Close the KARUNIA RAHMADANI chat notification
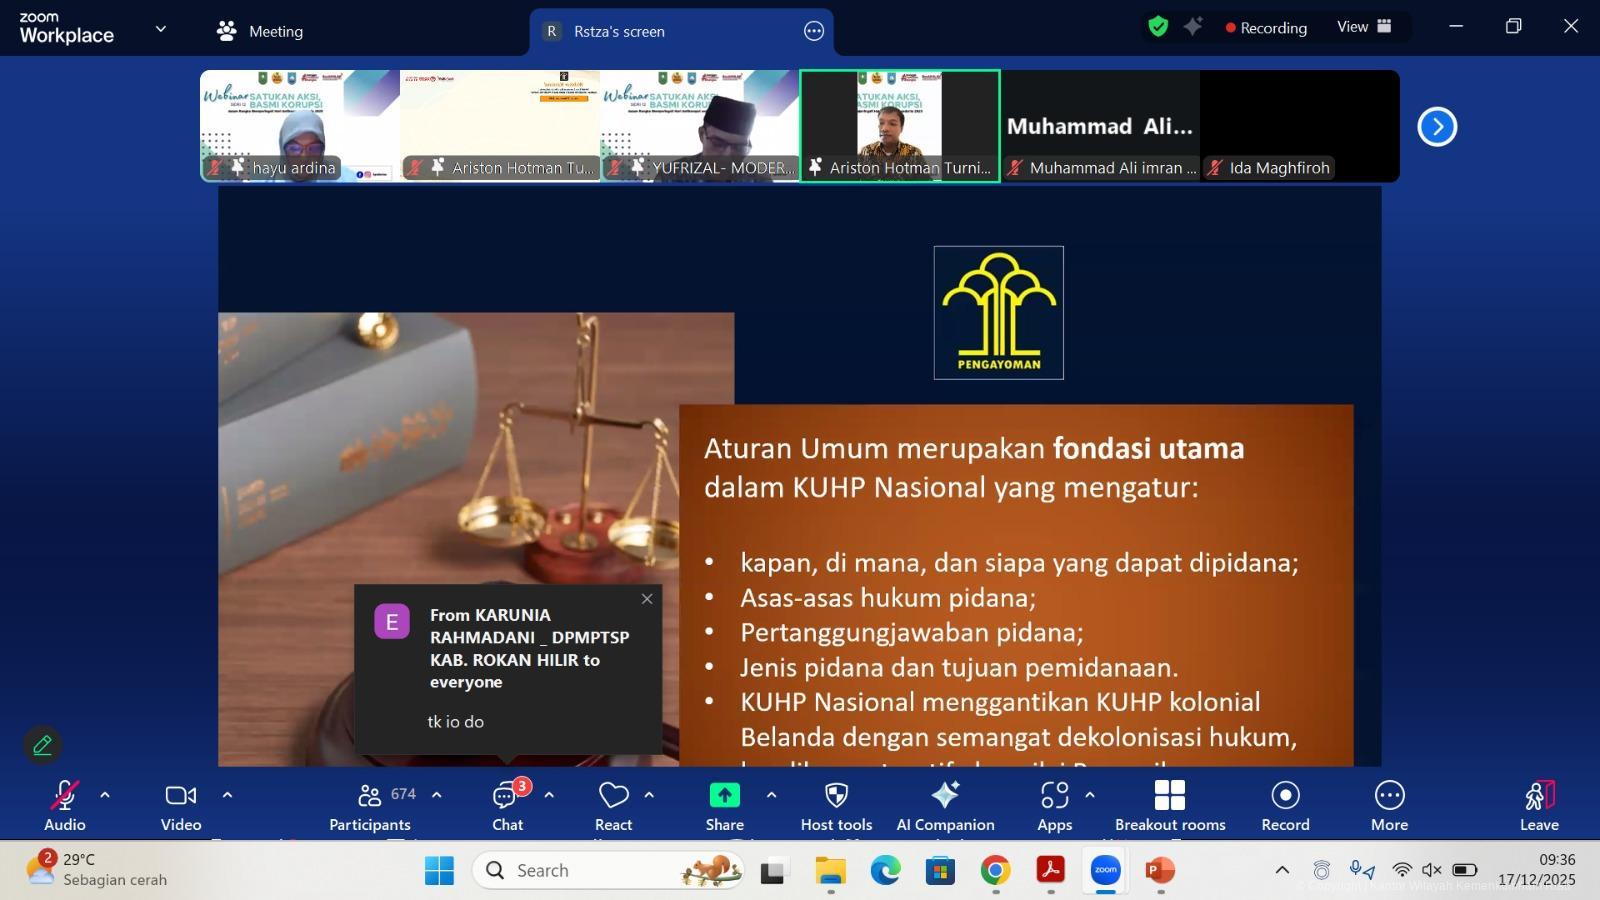1600x900 pixels. point(647,598)
